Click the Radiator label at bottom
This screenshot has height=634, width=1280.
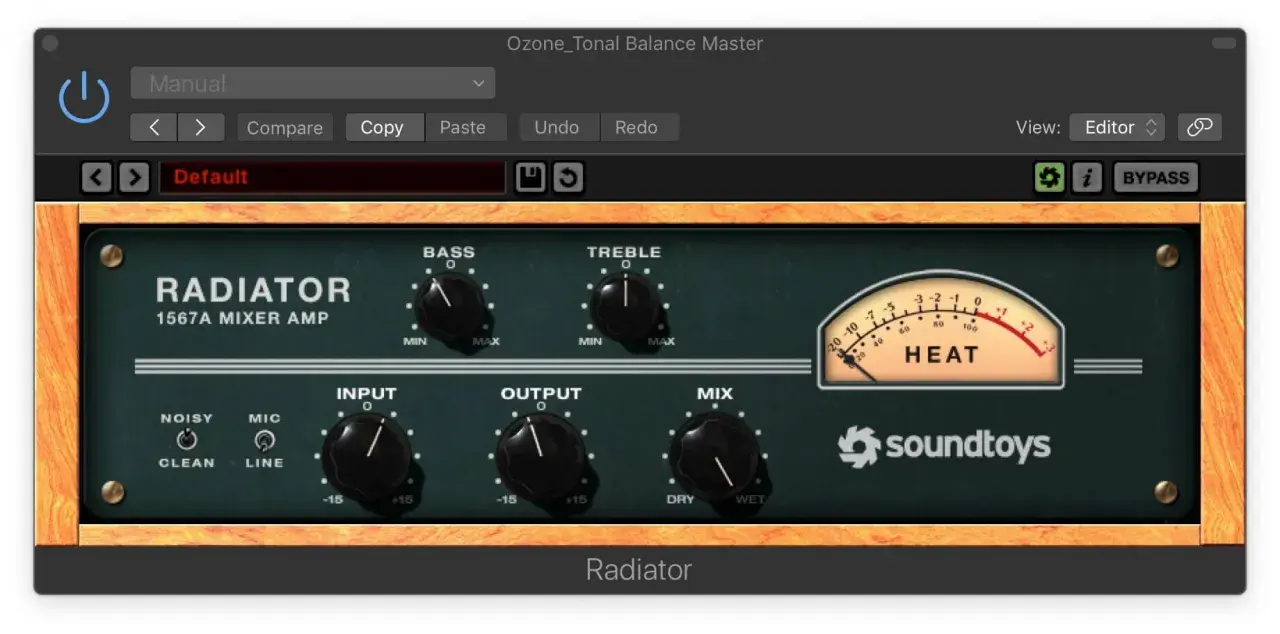click(x=639, y=570)
